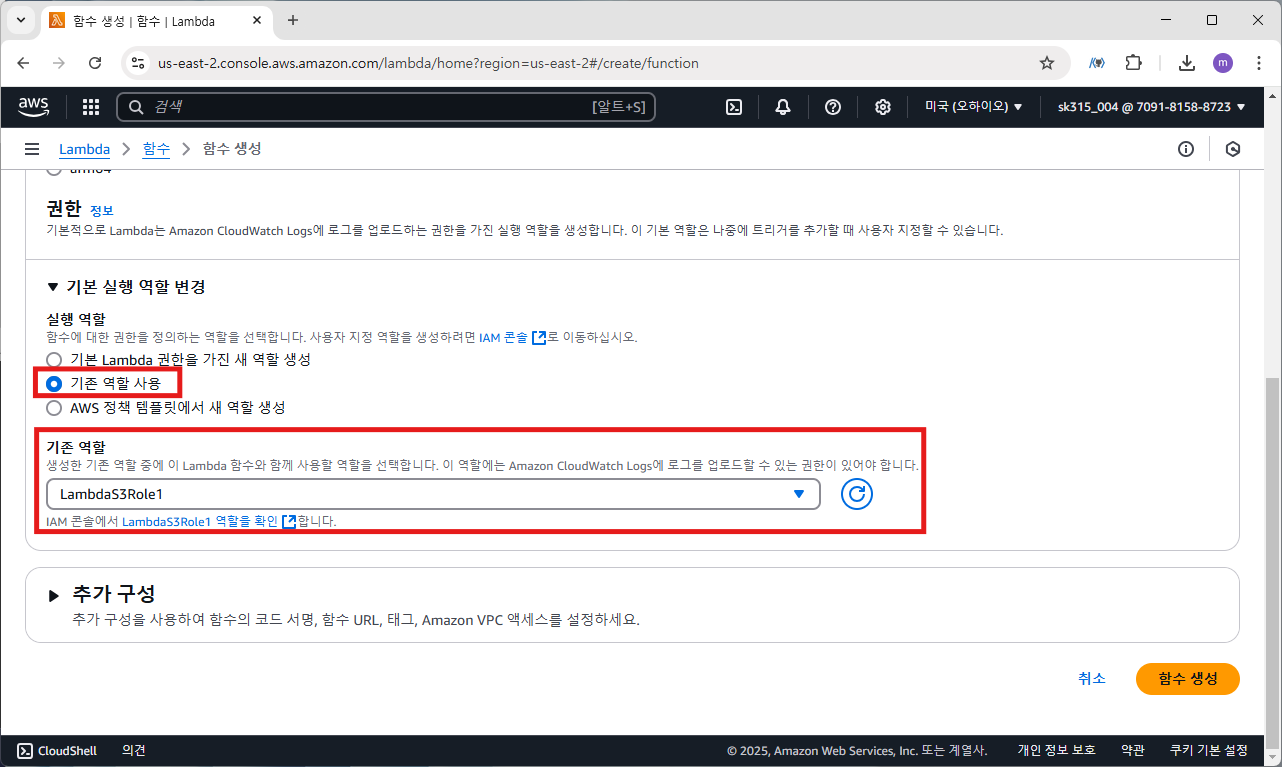Click the CloudShell icon in the footer

coord(25,750)
